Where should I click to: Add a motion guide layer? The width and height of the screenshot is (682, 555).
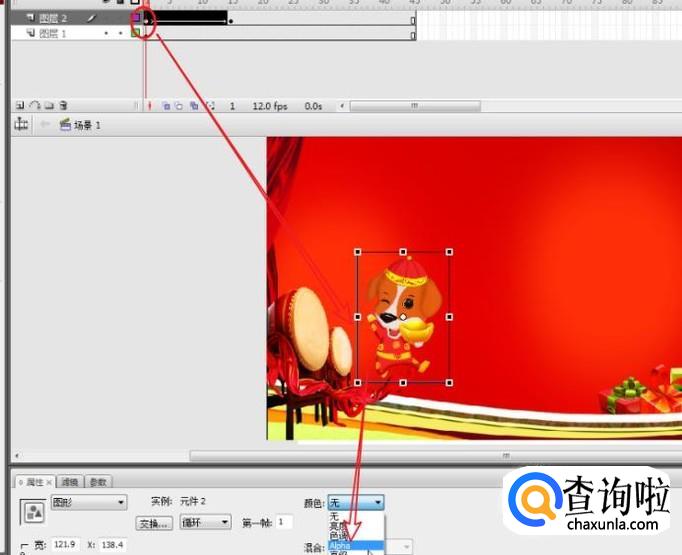point(35,105)
